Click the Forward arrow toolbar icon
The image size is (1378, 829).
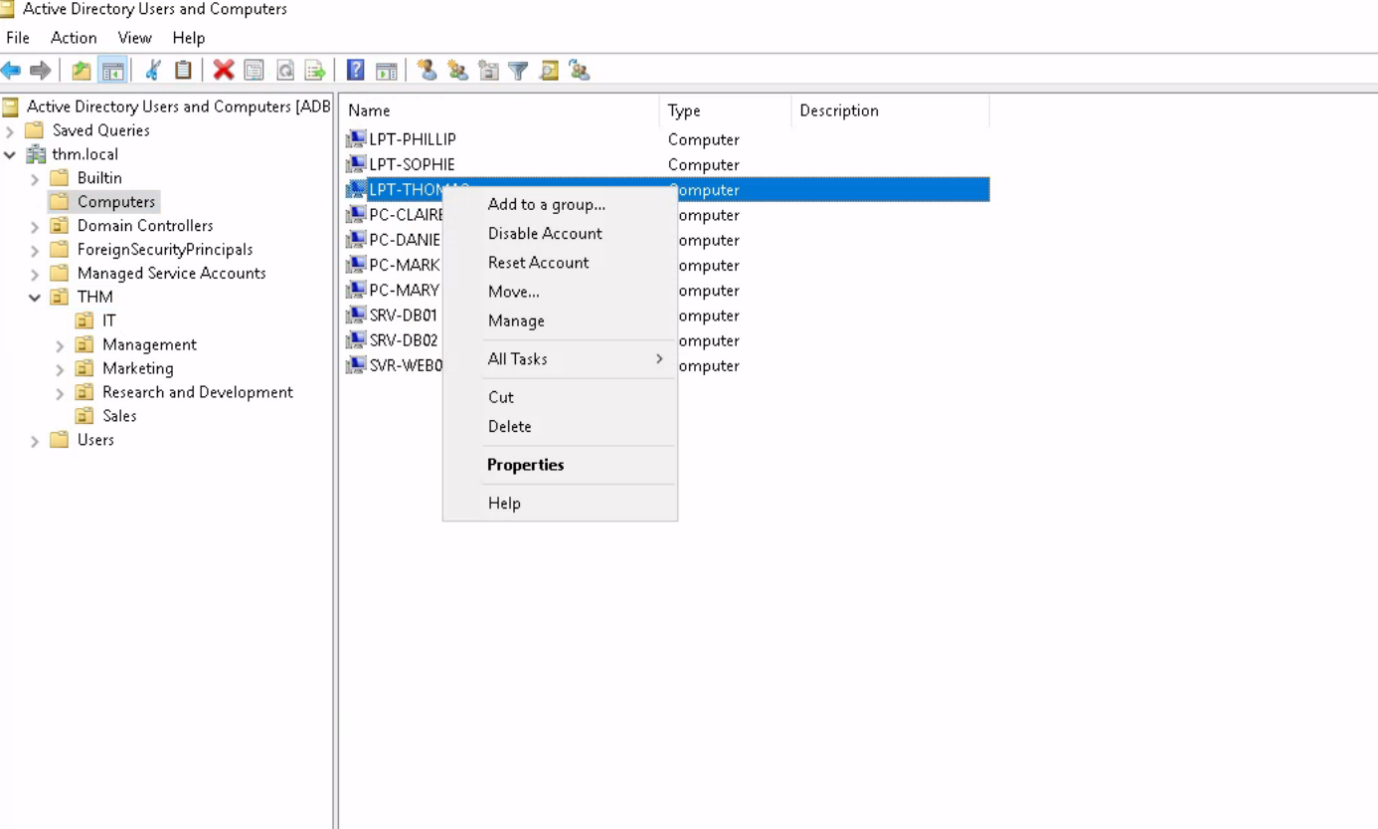[x=40, y=70]
